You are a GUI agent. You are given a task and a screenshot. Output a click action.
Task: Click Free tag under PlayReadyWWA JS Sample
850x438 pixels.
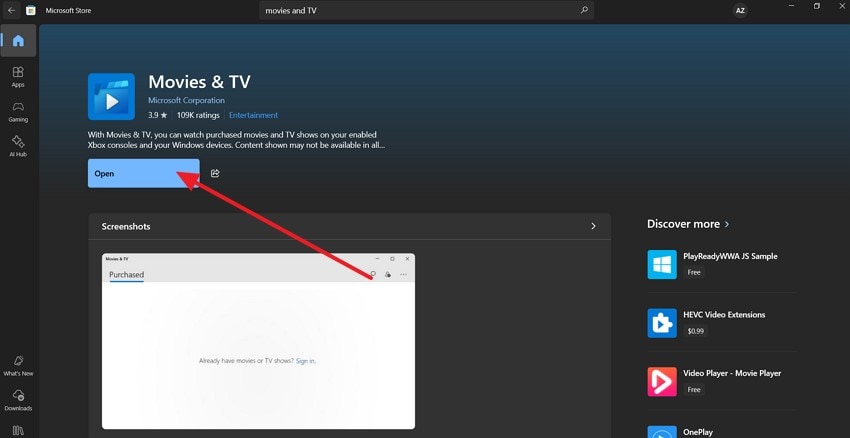694,273
